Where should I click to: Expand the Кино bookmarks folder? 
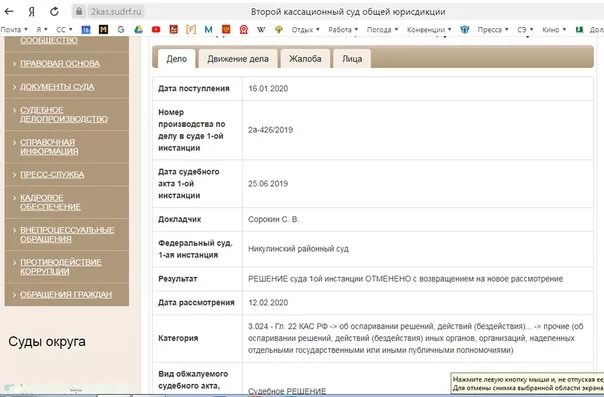[554, 29]
